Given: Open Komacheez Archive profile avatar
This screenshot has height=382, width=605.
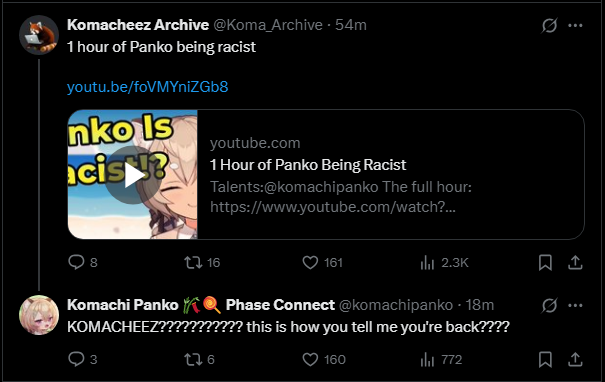Looking at the screenshot, I should click(x=39, y=35).
